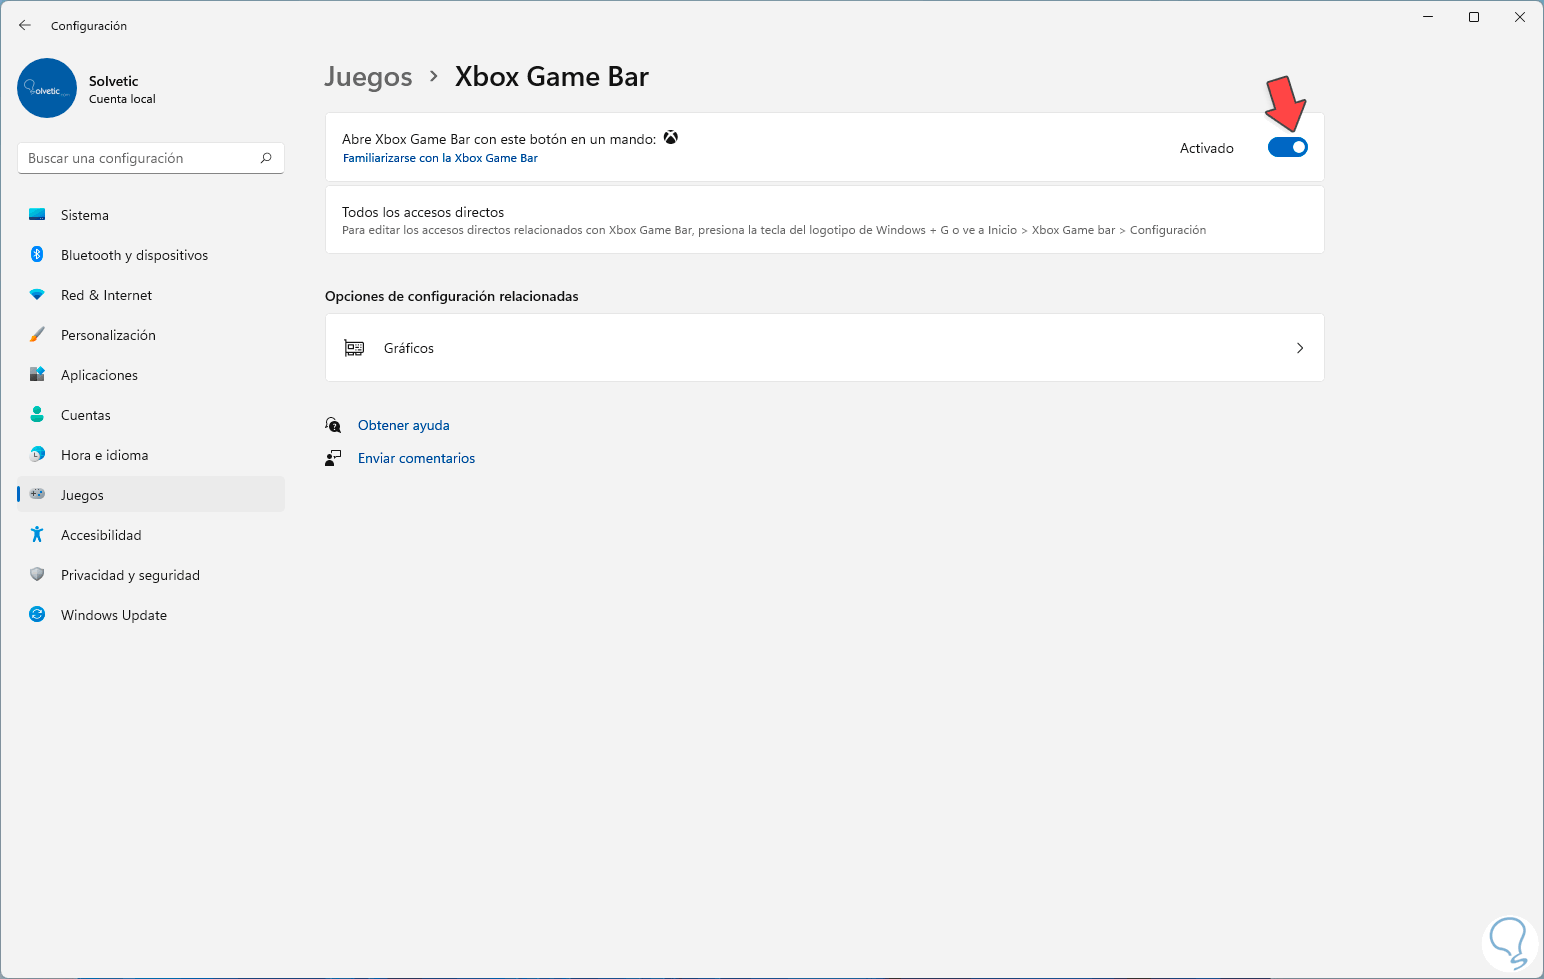Open Familiarizarse con la Xbox Game Bar link
Image resolution: width=1544 pixels, height=979 pixels.
pyautogui.click(x=440, y=158)
